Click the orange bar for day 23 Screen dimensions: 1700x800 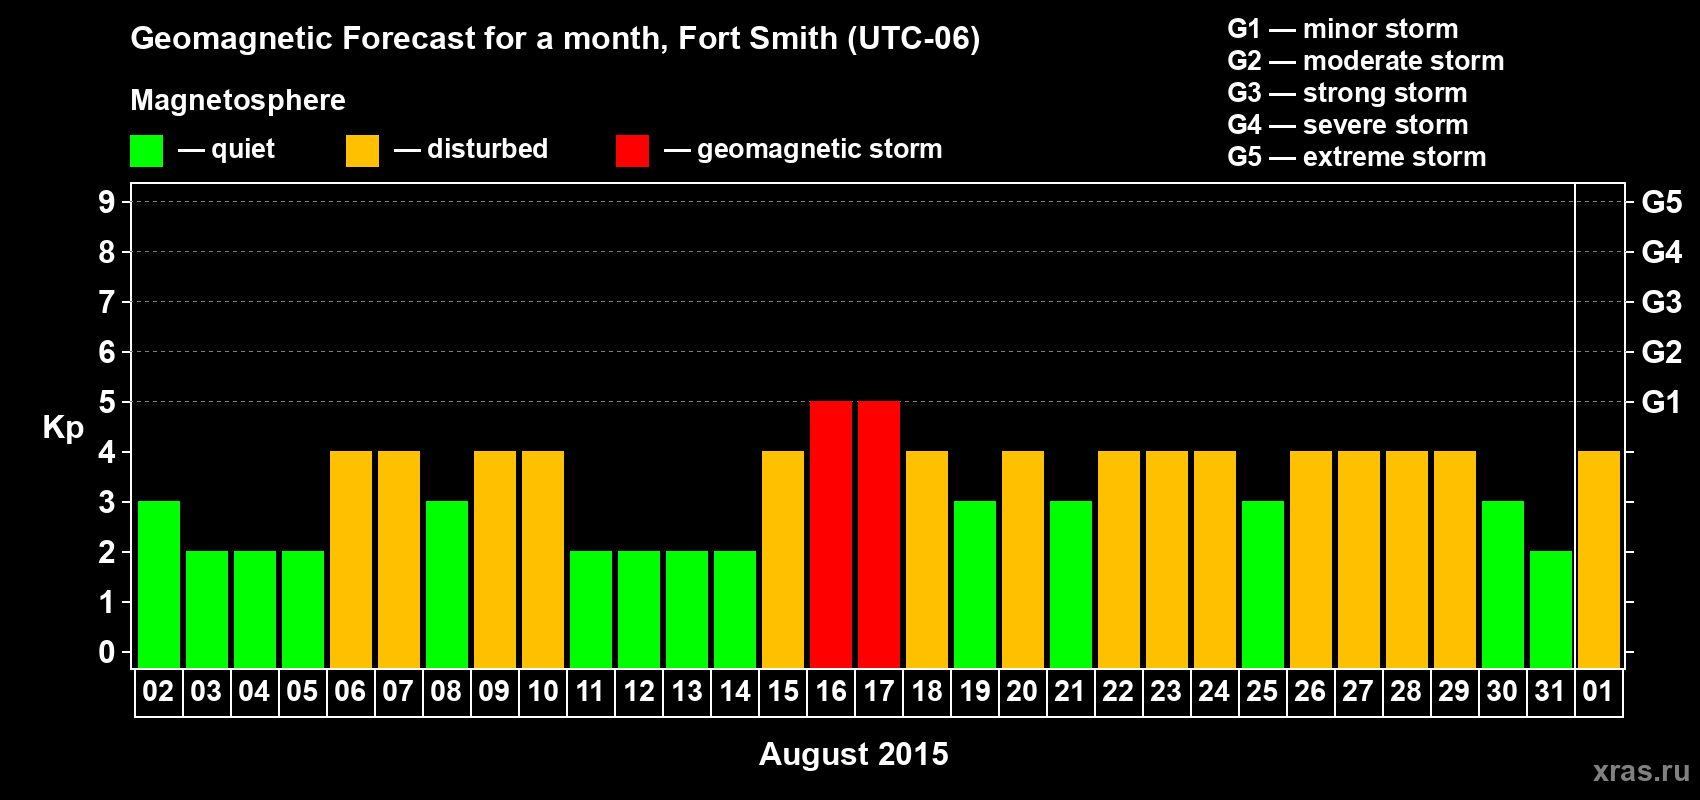coord(1167,559)
